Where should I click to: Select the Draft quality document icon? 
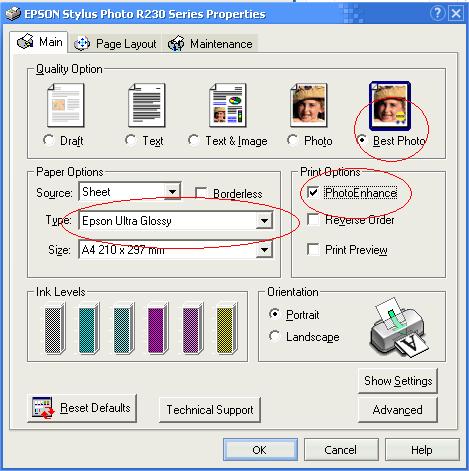[x=66, y=105]
